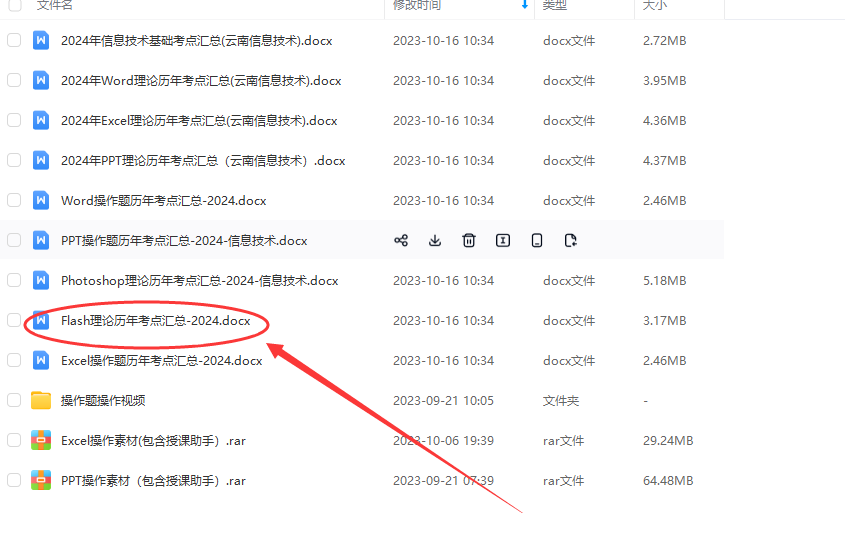Click 文件夹 type of 操作题操作视频
This screenshot has width=845, height=537.
[x=561, y=401]
